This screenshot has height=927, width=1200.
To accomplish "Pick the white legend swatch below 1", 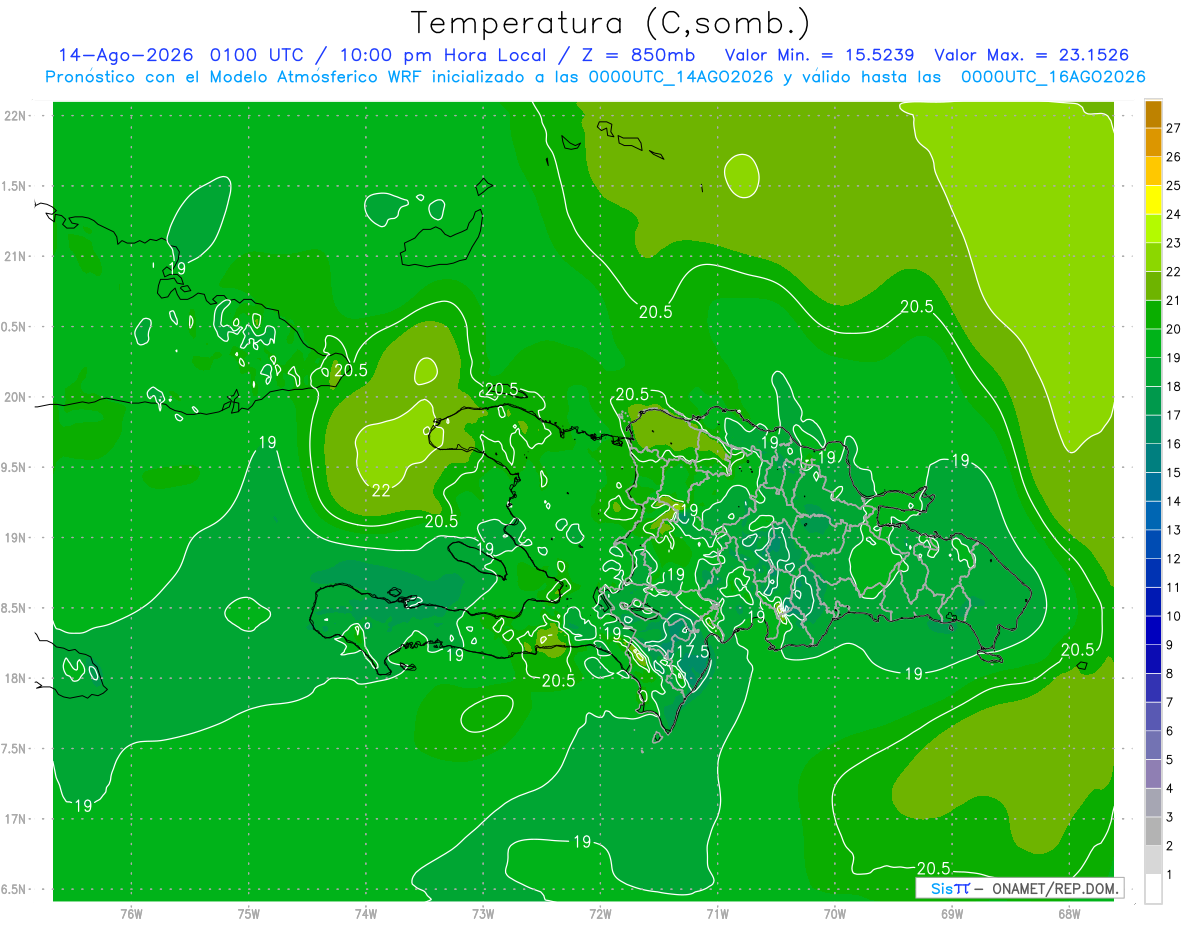I will pyautogui.click(x=1153, y=889).
